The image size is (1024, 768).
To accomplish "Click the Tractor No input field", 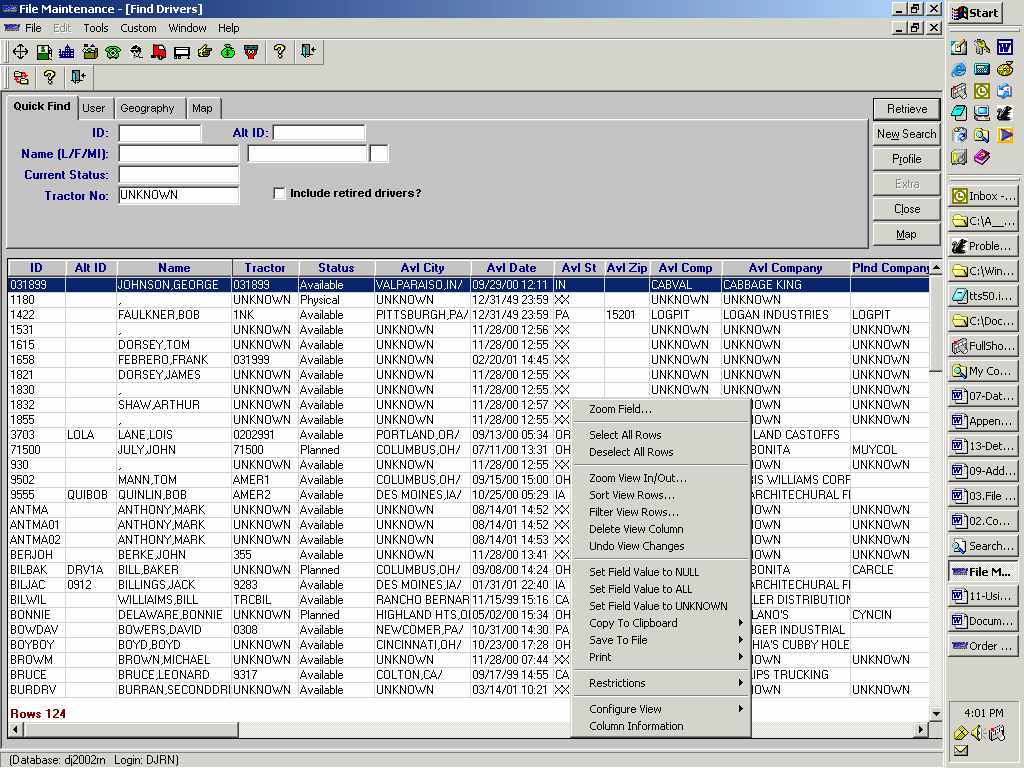I will [178, 195].
